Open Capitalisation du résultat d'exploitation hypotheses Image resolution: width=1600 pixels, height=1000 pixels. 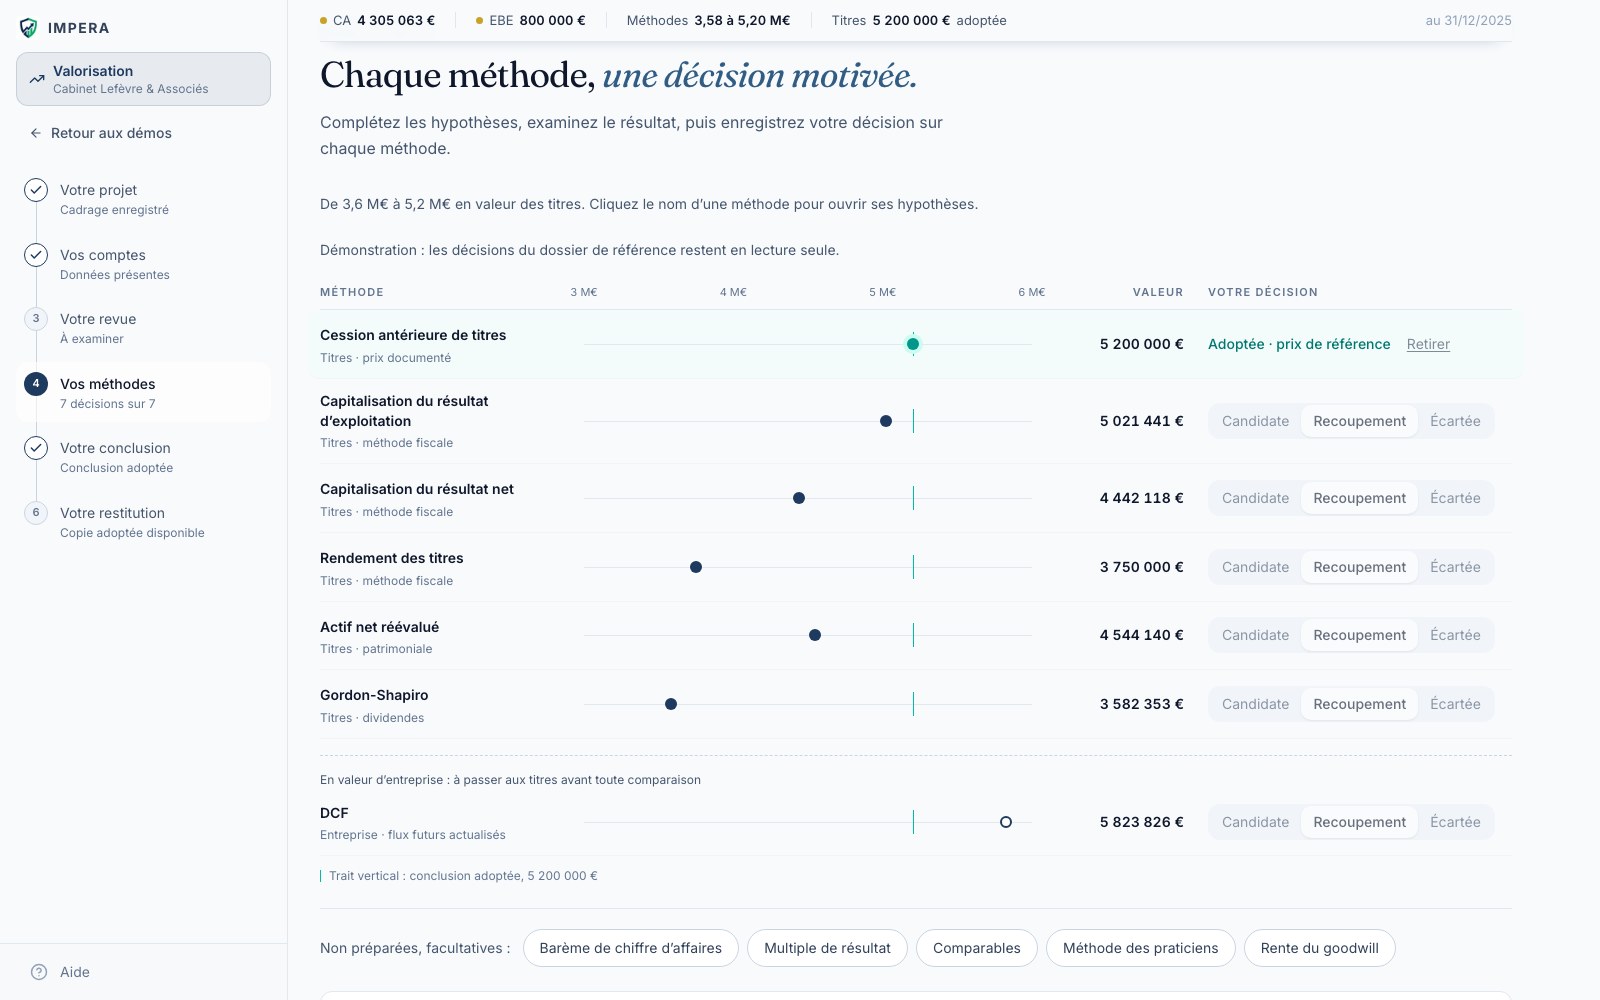pos(404,411)
